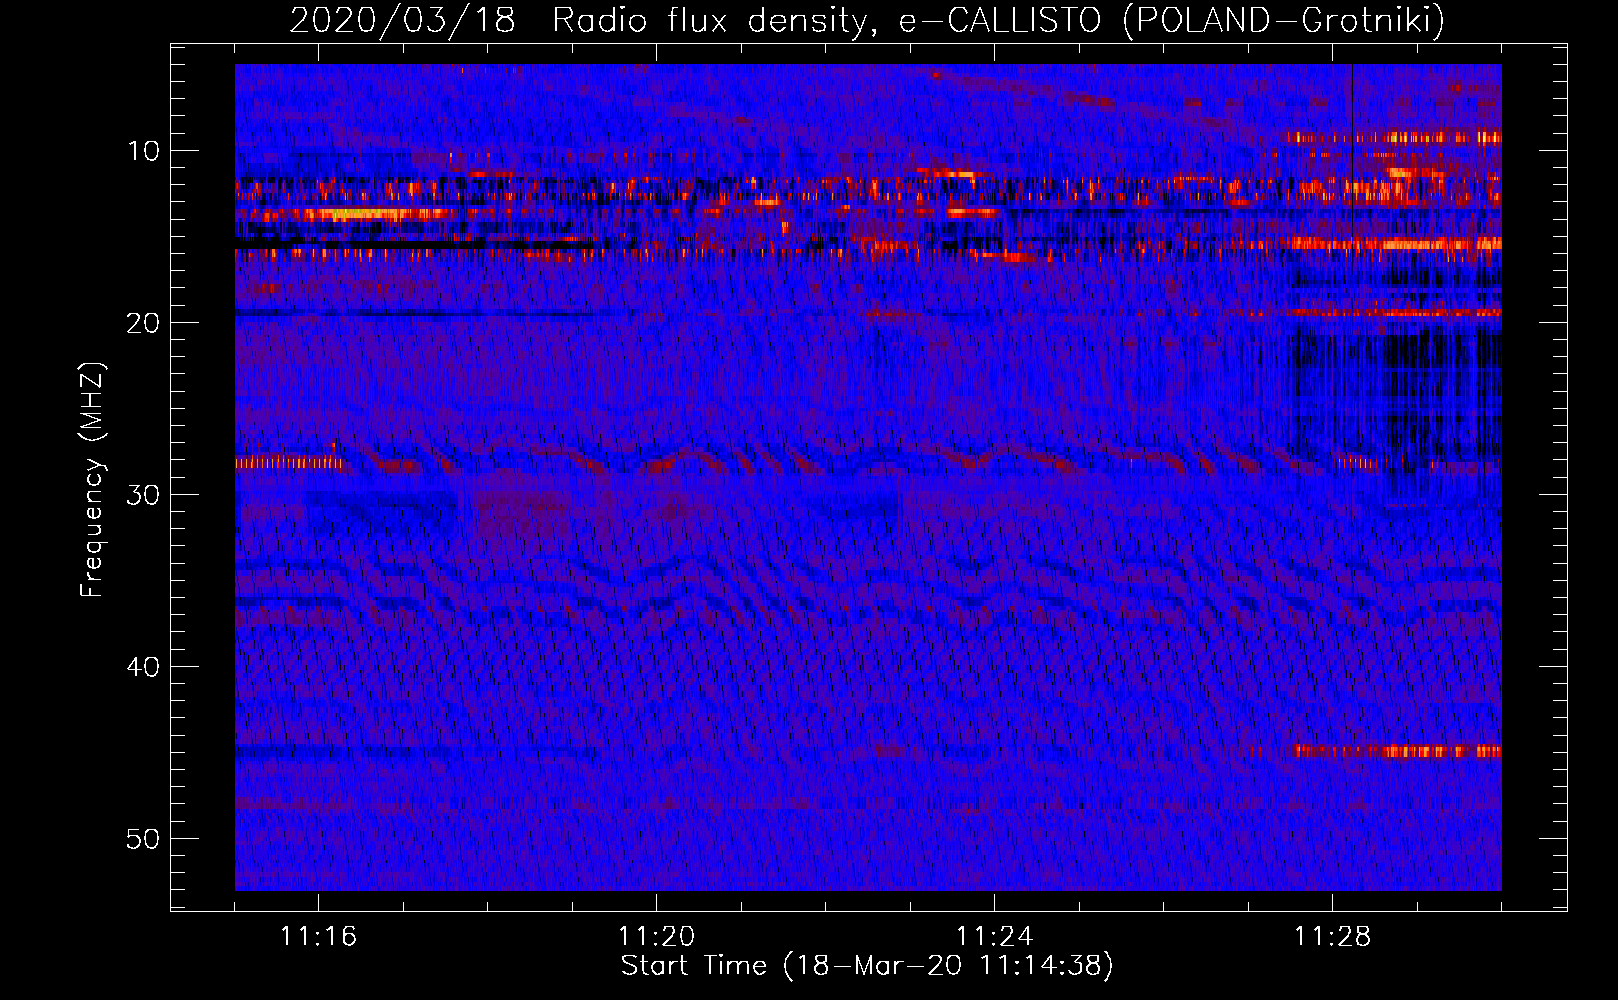Click the frequency tick label '50'
The height and width of the screenshot is (1000, 1618).
click(x=144, y=839)
